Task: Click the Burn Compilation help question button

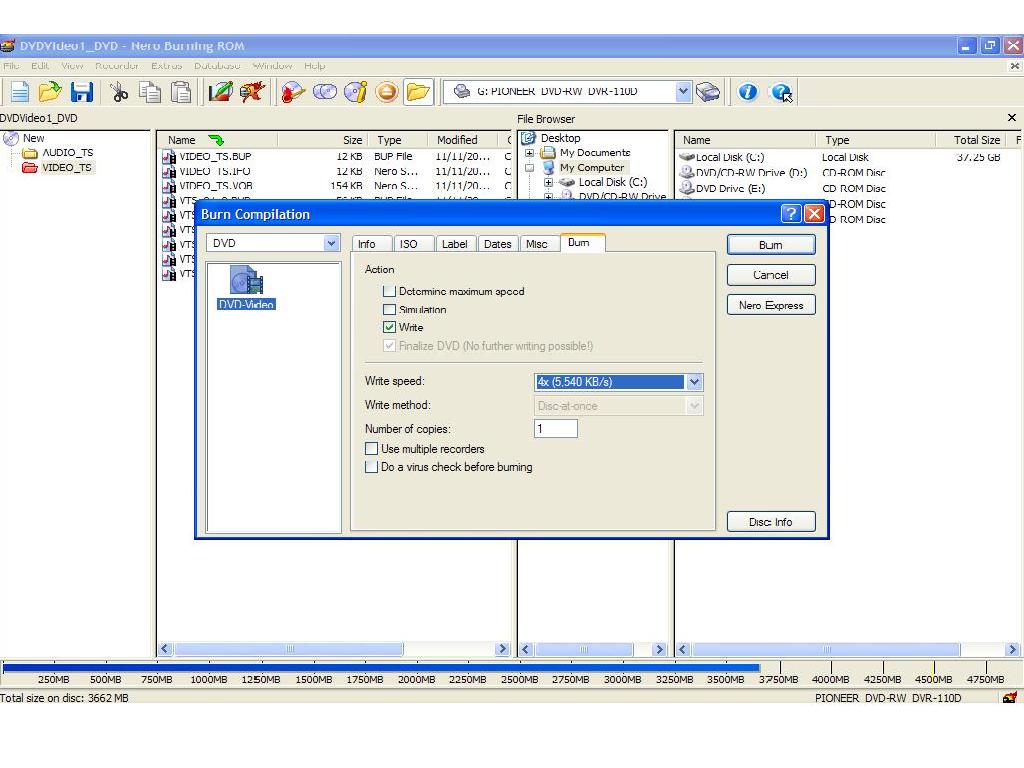Action: 790,214
